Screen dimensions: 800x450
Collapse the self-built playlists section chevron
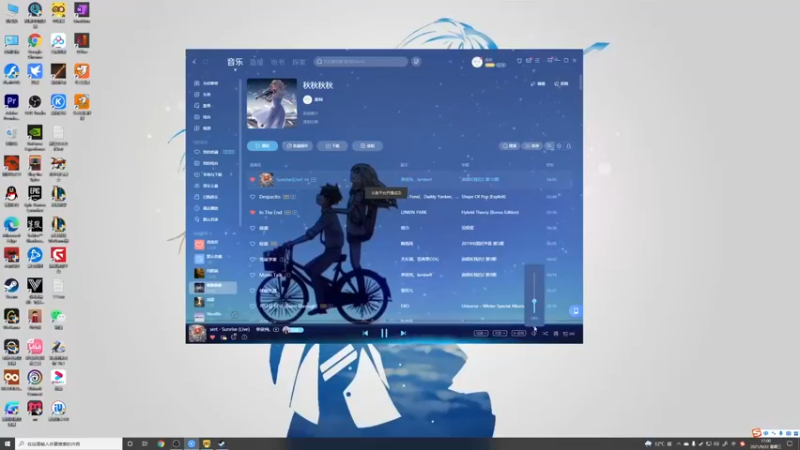234,233
